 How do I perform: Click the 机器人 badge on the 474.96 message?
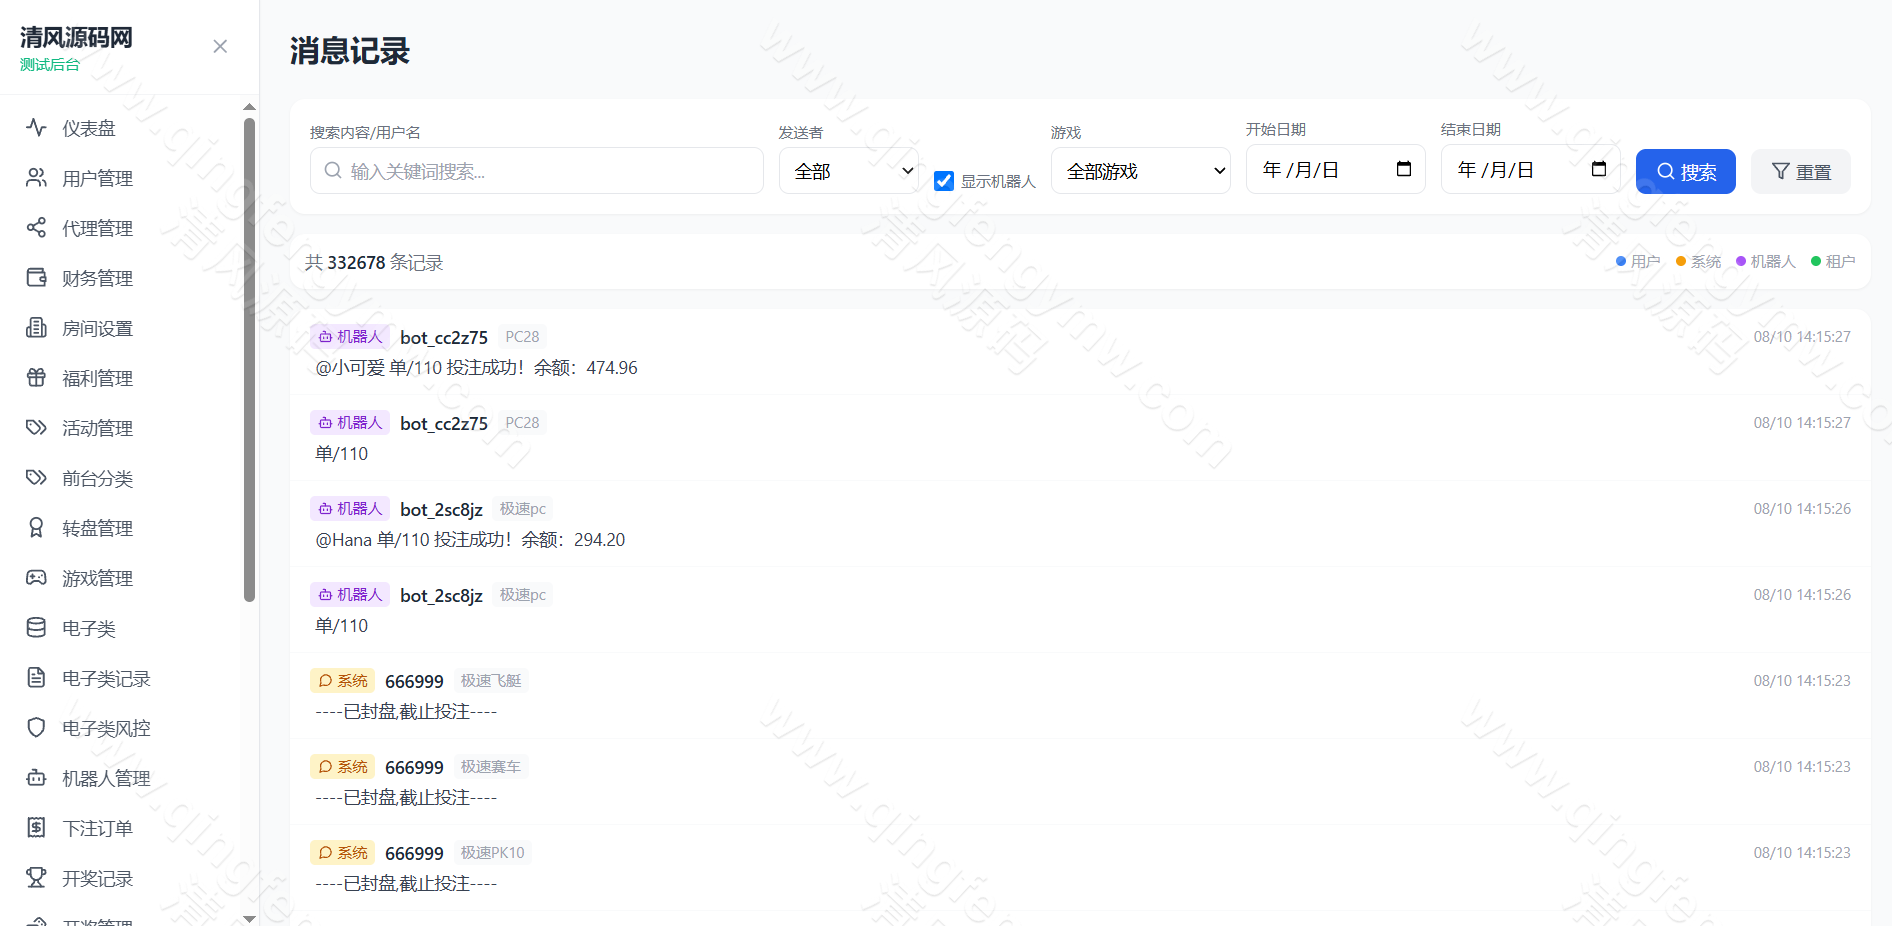point(350,337)
